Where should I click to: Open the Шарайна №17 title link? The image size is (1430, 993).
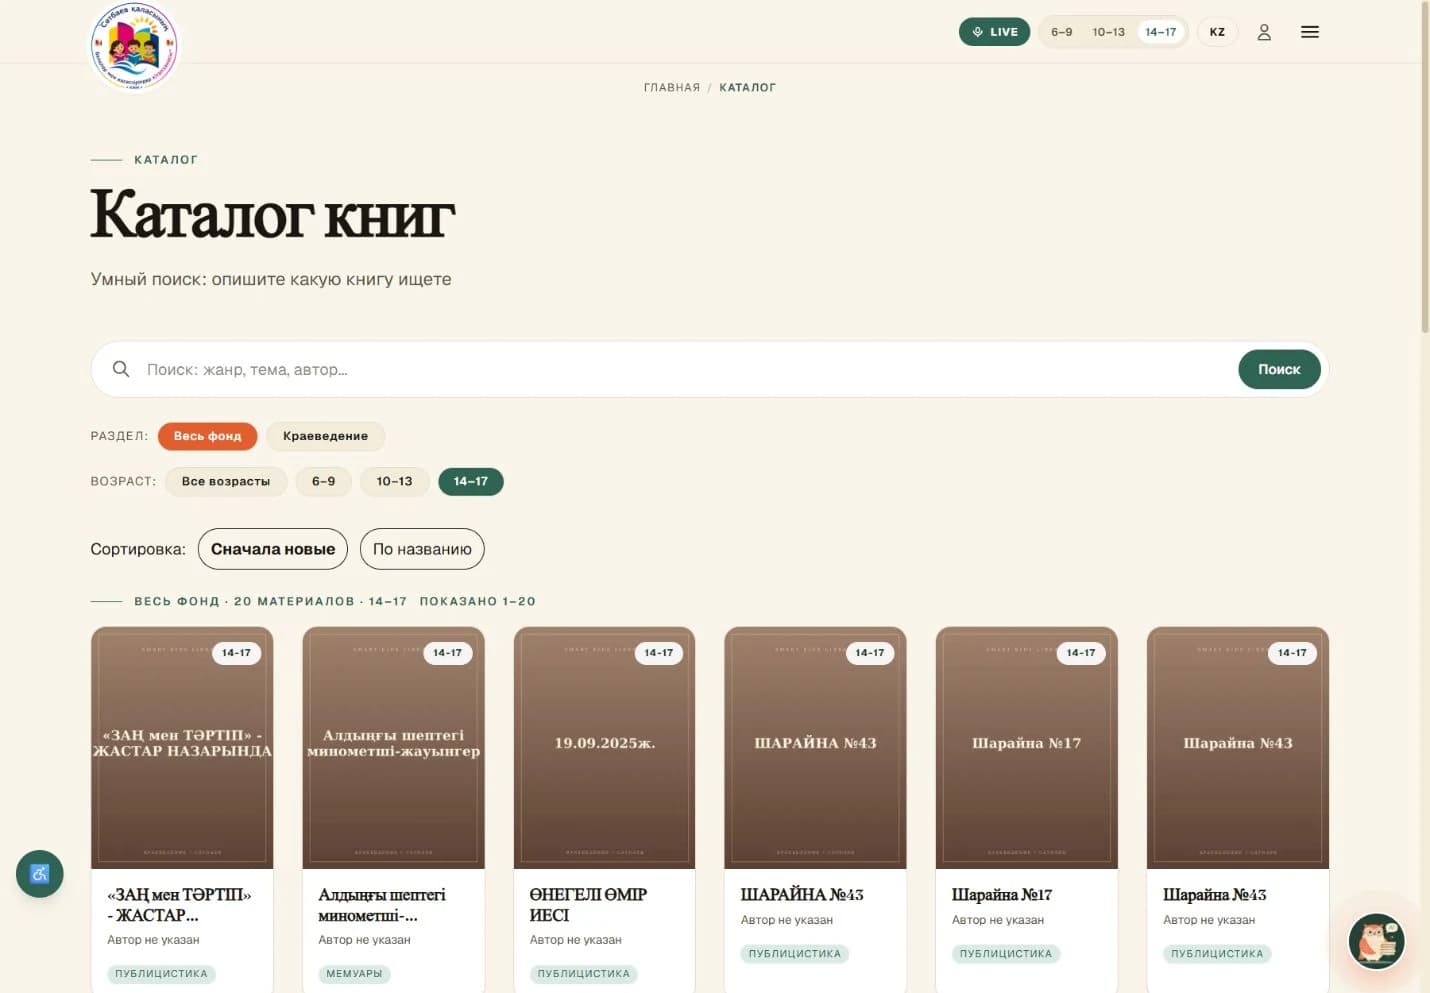pyautogui.click(x=1001, y=895)
